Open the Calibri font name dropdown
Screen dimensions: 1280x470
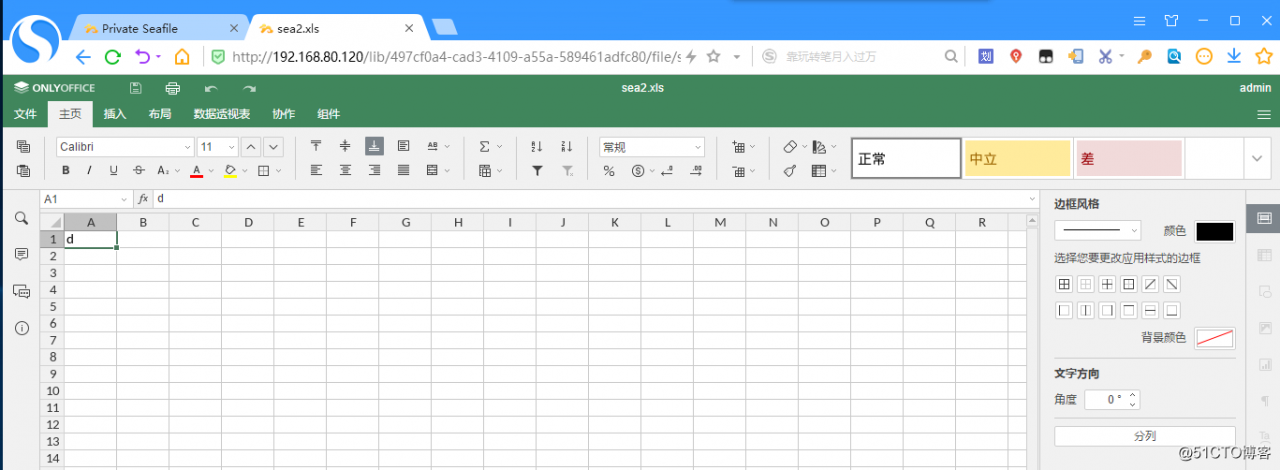(187, 147)
